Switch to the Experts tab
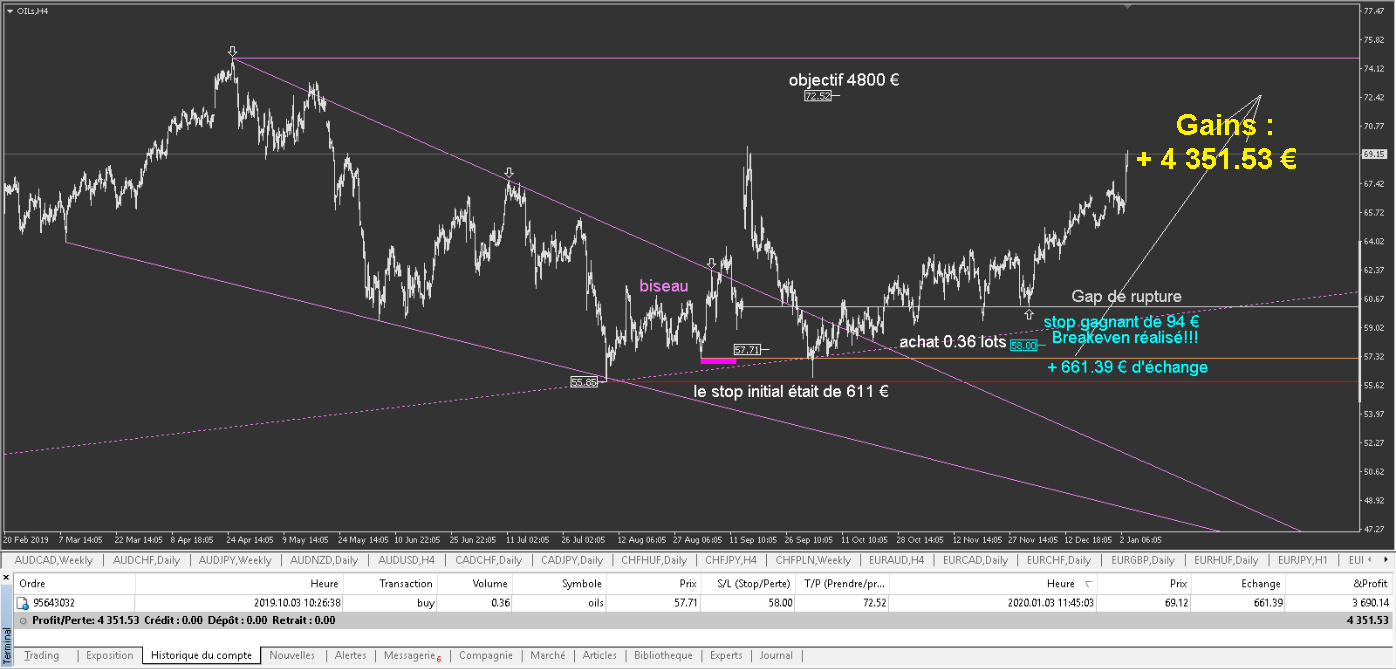1396x669 pixels. click(x=726, y=656)
